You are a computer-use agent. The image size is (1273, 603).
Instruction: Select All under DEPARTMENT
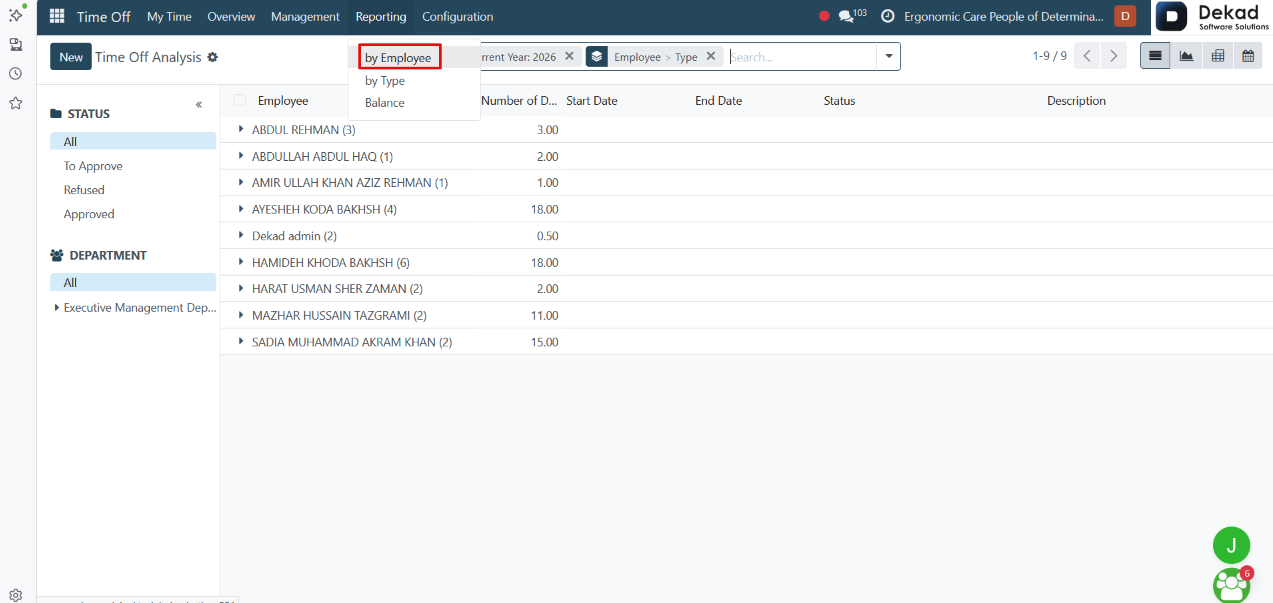(x=133, y=283)
